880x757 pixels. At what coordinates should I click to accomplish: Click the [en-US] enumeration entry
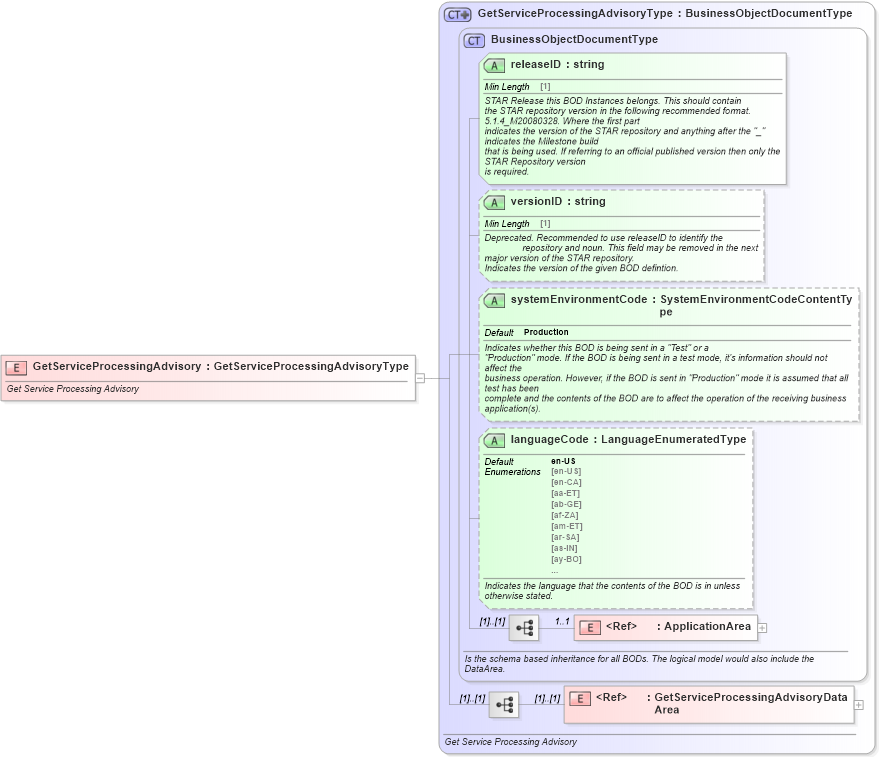tap(566, 471)
